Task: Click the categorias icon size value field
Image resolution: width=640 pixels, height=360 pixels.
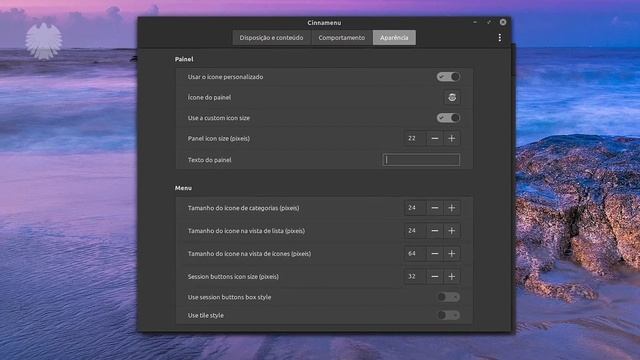Action: tap(415, 208)
